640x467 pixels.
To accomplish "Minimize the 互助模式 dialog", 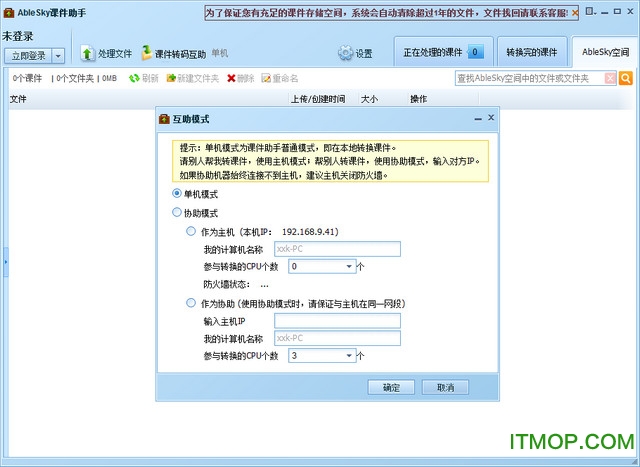I will (478, 119).
